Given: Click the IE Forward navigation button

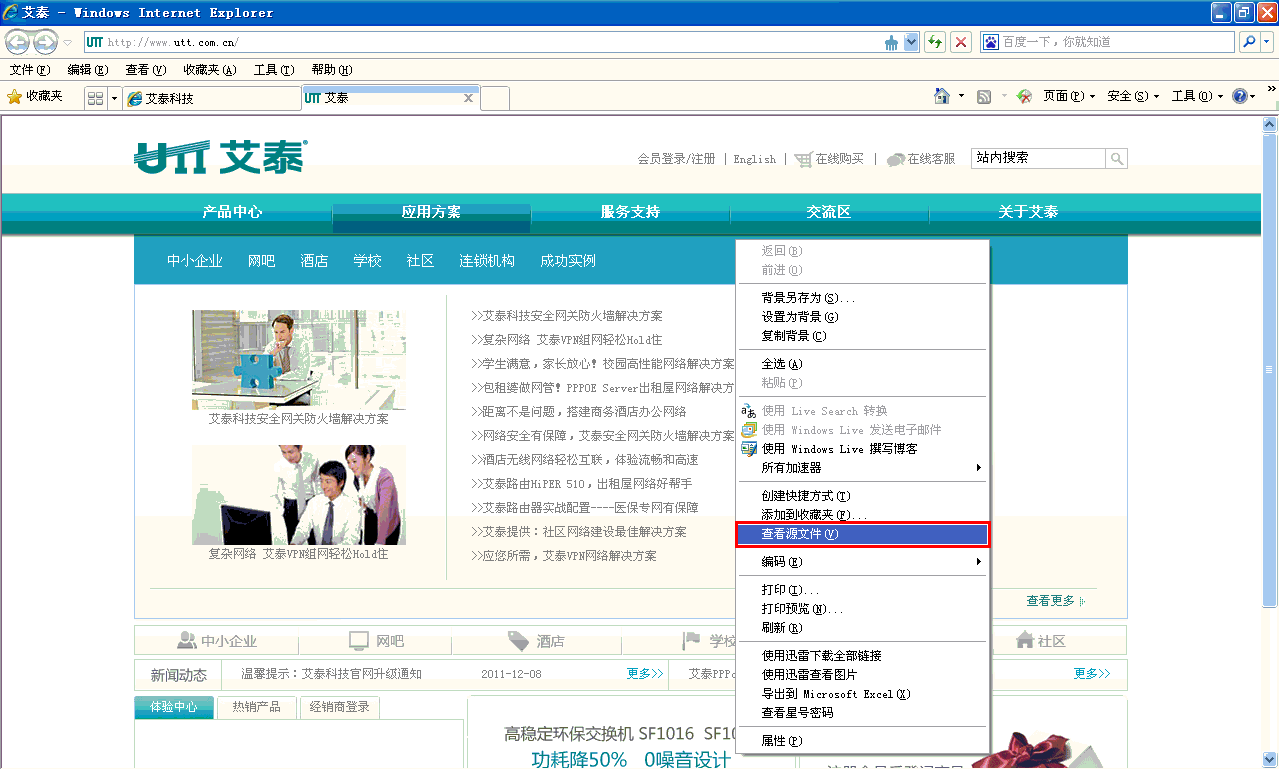Looking at the screenshot, I should (x=45, y=42).
